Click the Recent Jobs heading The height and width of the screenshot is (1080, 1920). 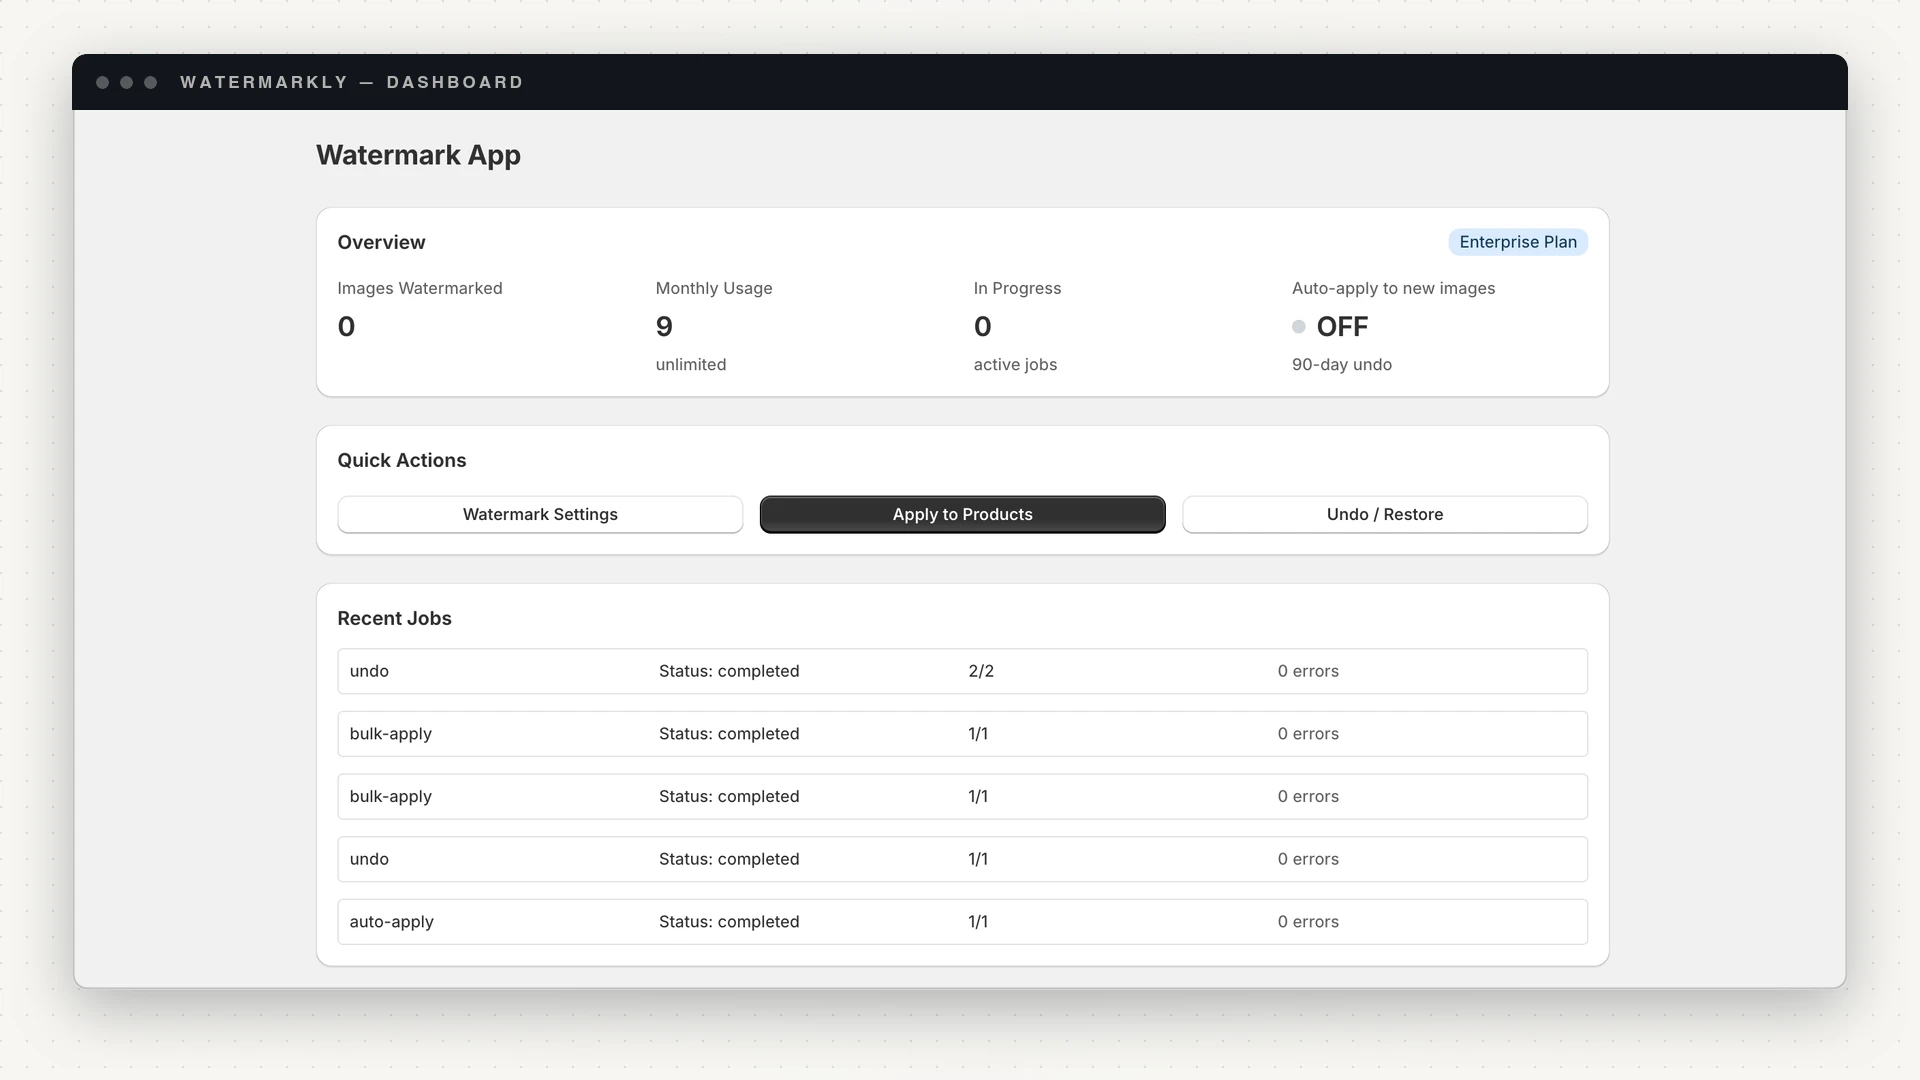(x=394, y=618)
